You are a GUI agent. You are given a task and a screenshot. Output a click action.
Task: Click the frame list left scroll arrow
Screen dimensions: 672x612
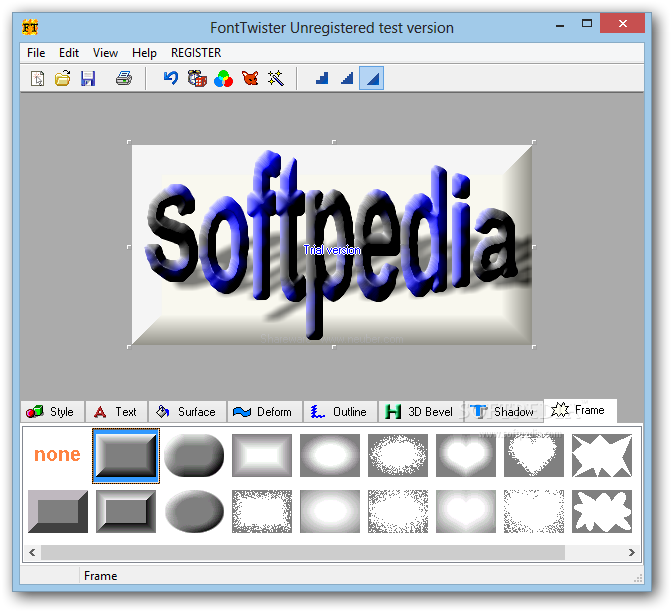pos(32,552)
